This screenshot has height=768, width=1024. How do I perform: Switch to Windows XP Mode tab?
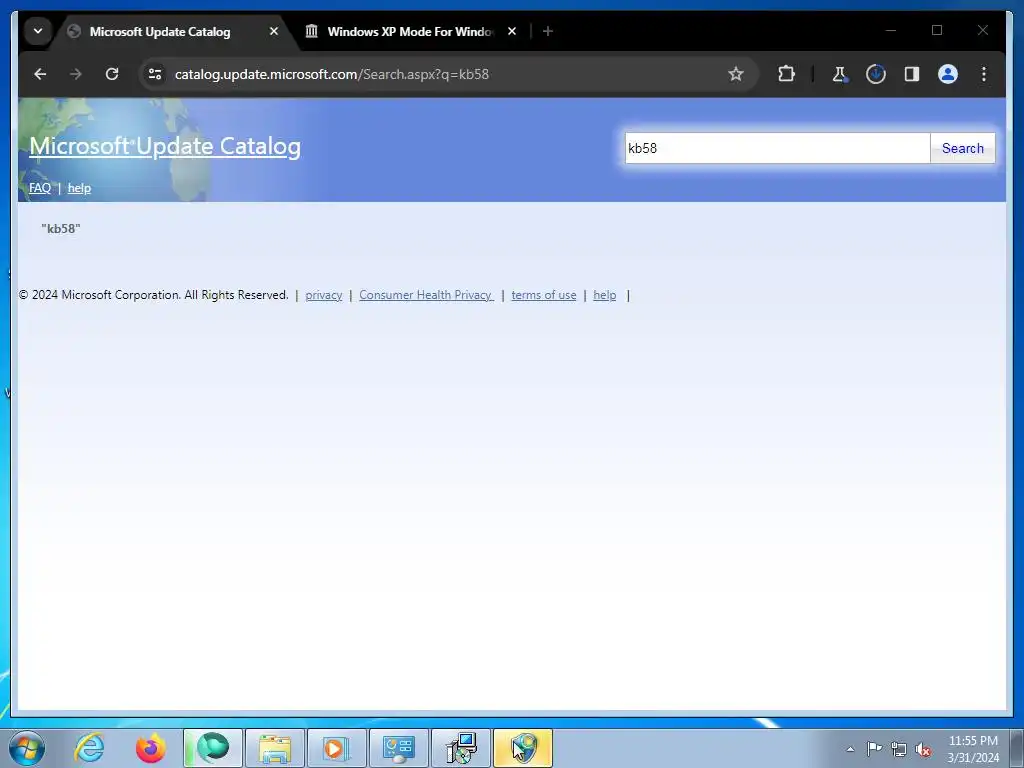410,31
